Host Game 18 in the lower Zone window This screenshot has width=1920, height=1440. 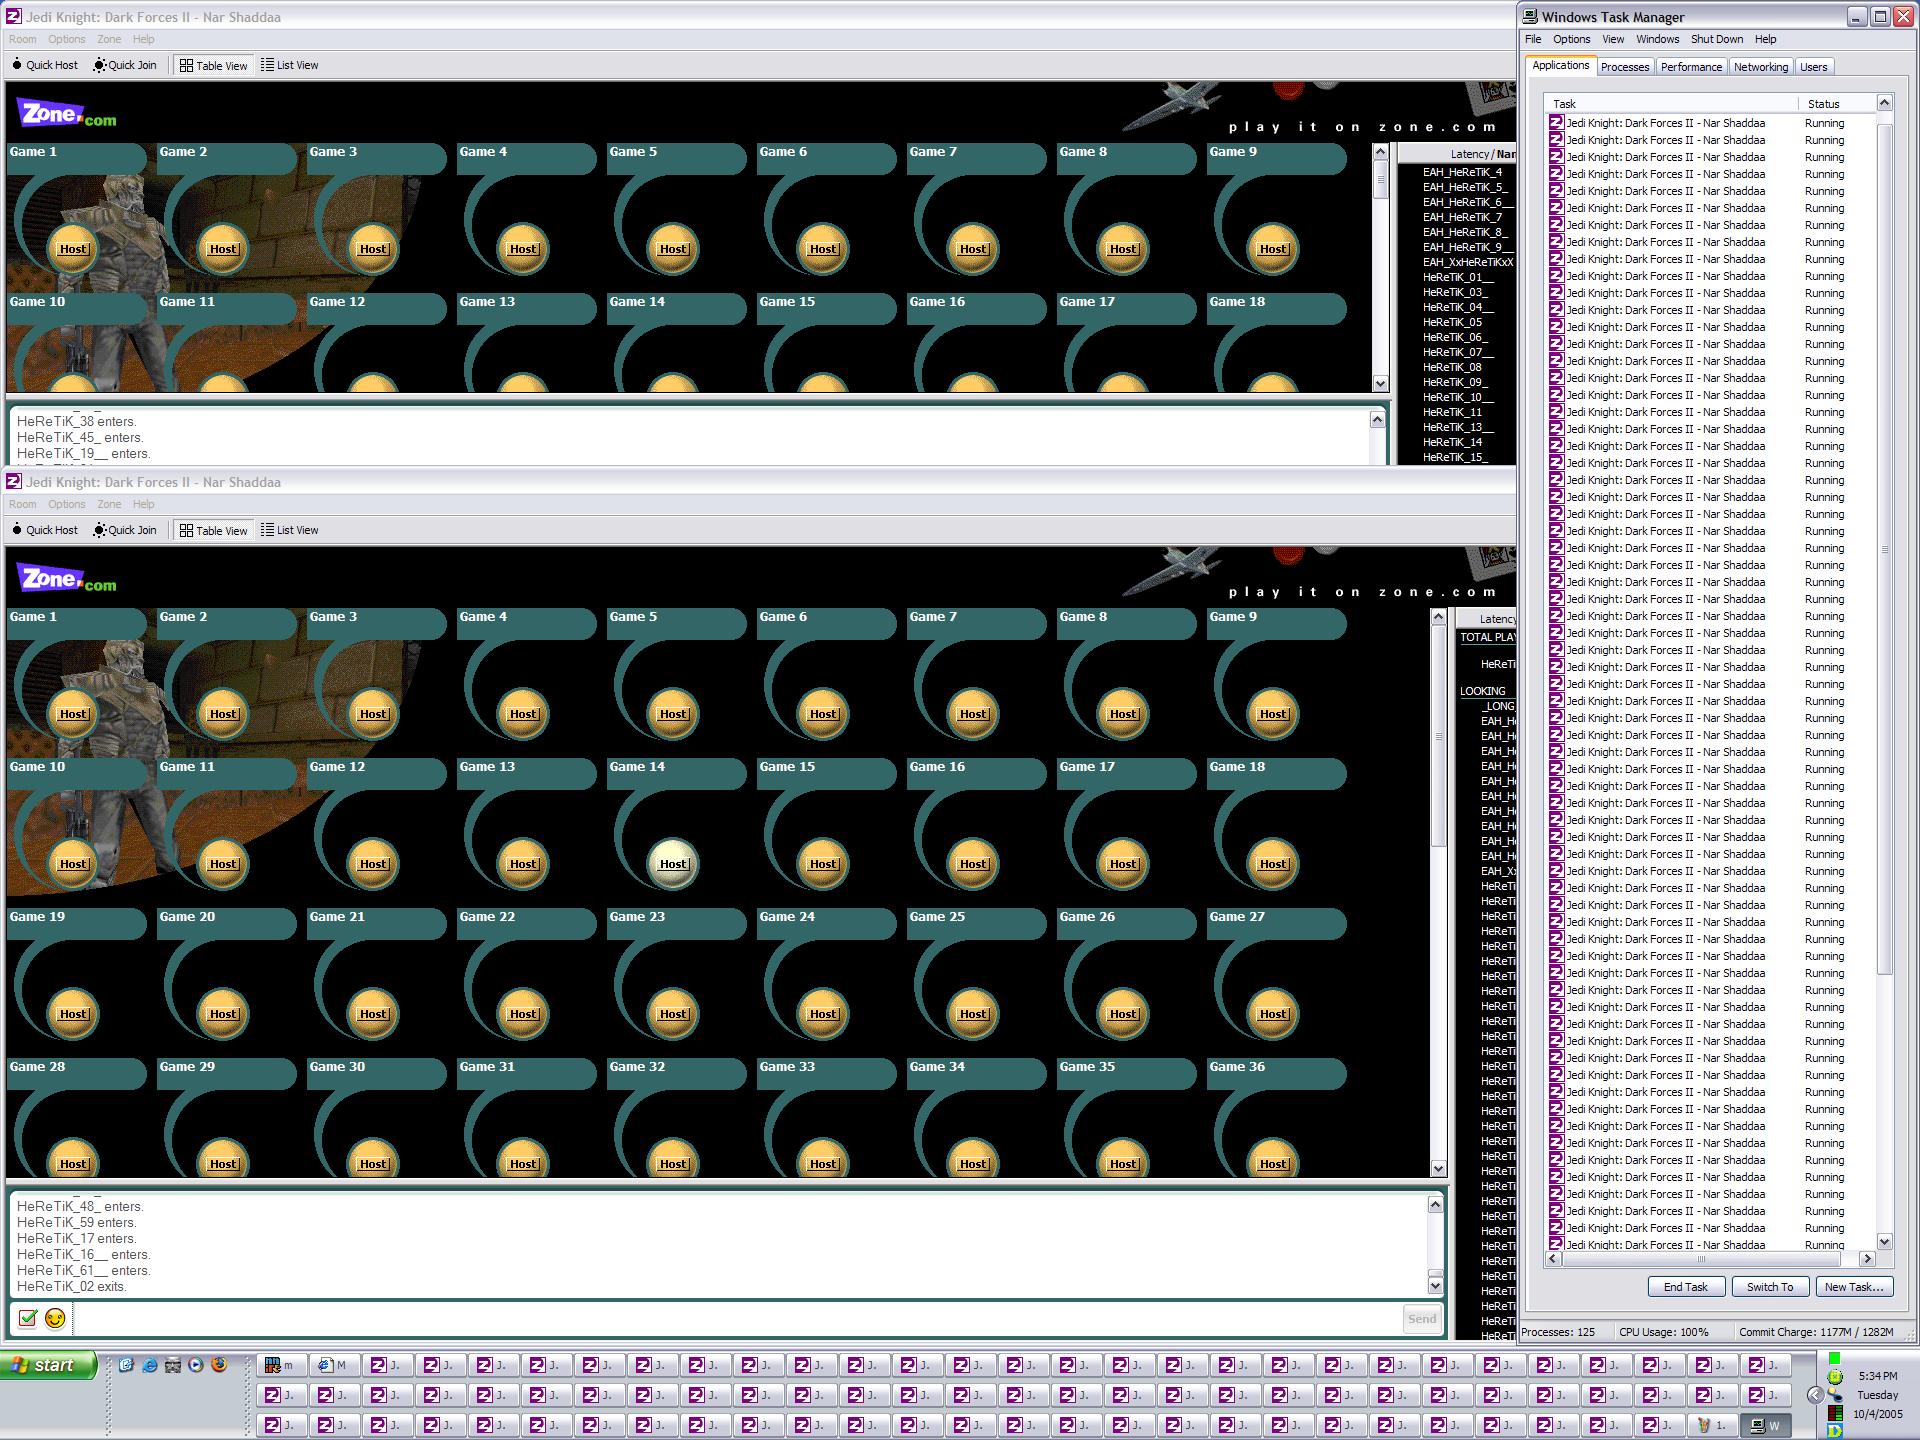(x=1273, y=864)
